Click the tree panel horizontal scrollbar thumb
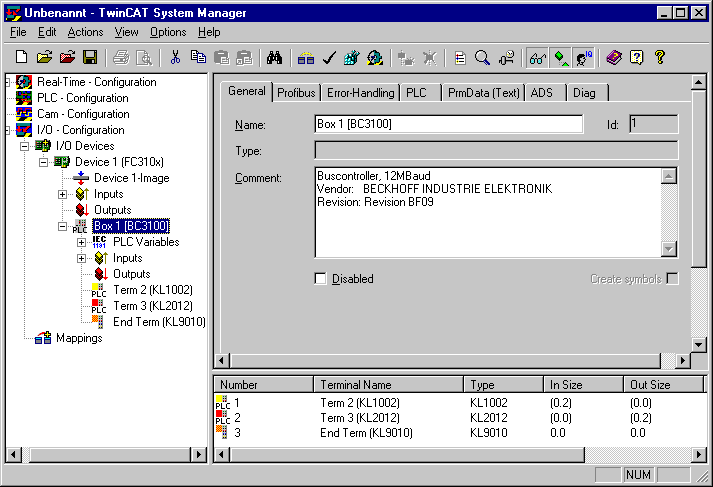 tap(109, 454)
